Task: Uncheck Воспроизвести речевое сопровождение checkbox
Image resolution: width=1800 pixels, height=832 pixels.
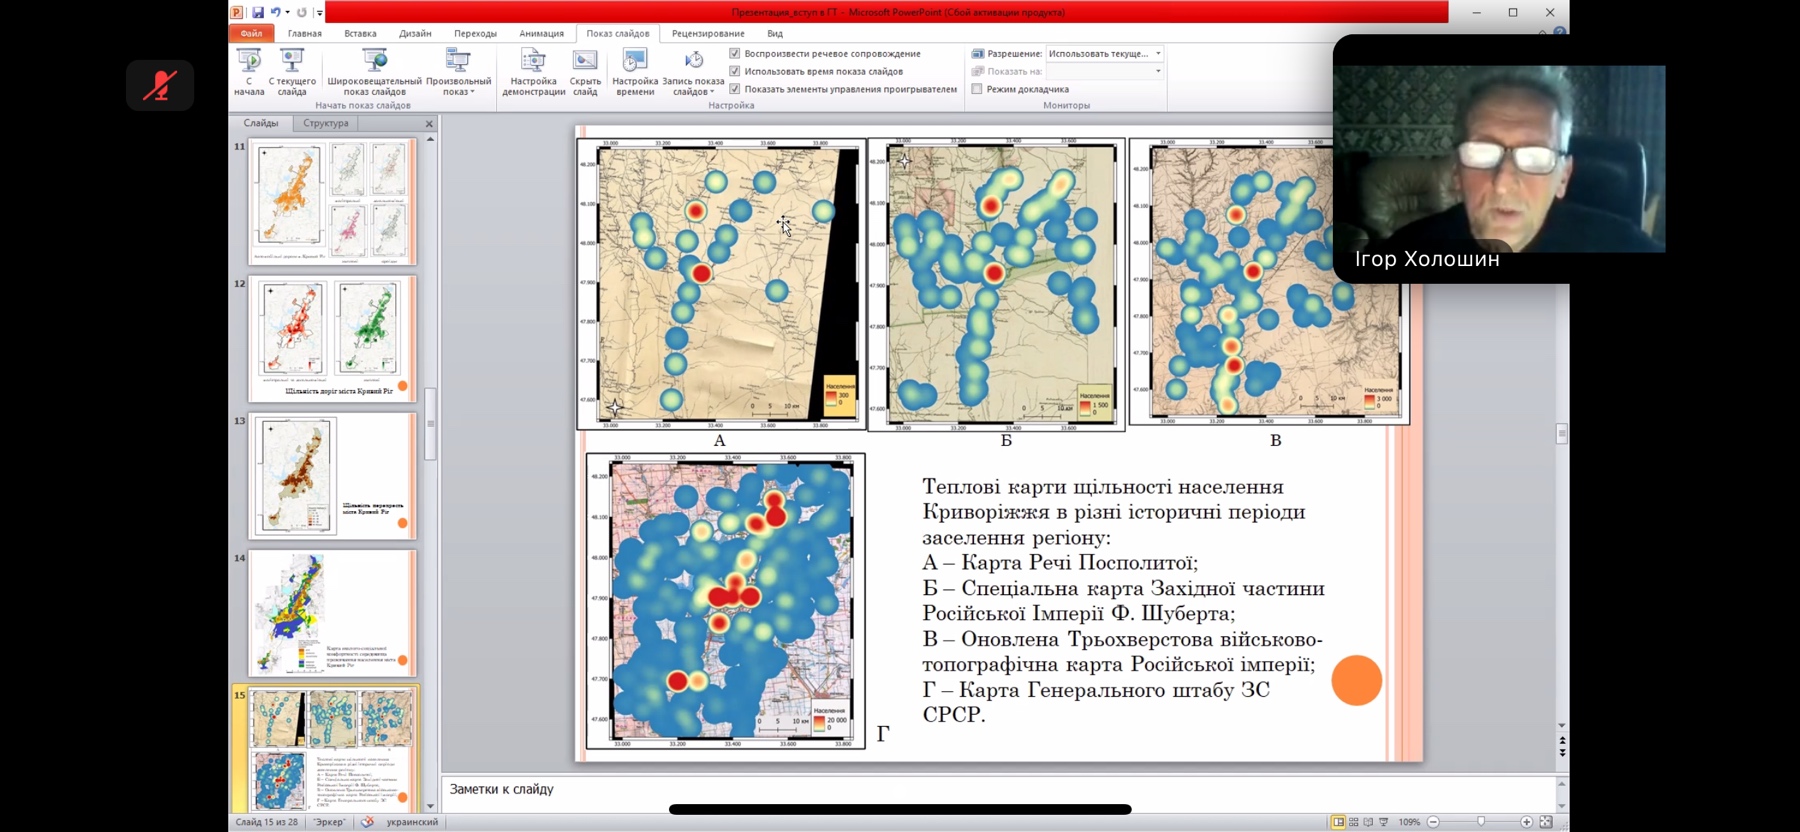Action: pyautogui.click(x=735, y=54)
